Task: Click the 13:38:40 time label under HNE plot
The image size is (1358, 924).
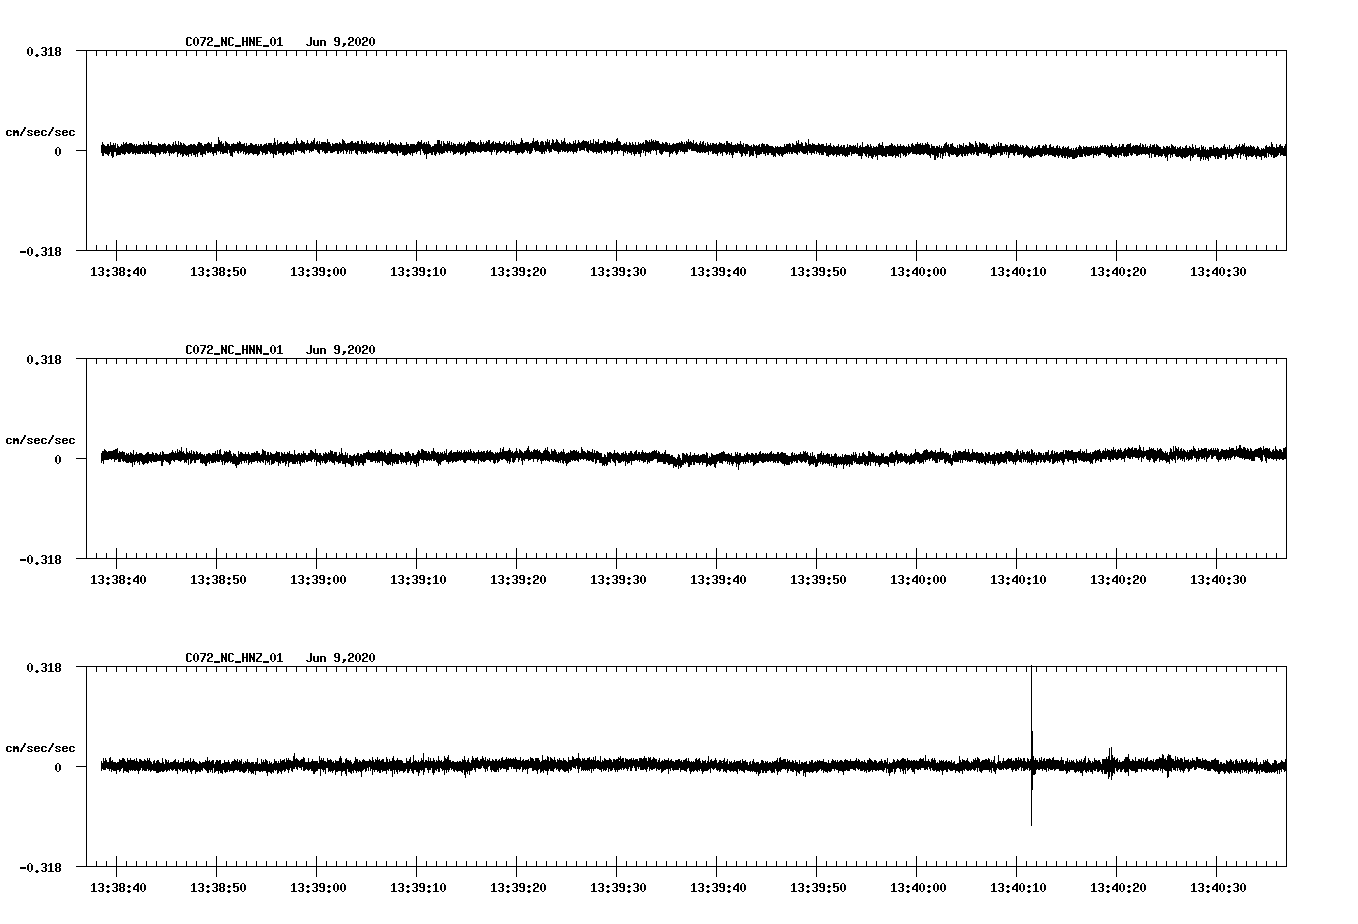Action: pos(118,272)
